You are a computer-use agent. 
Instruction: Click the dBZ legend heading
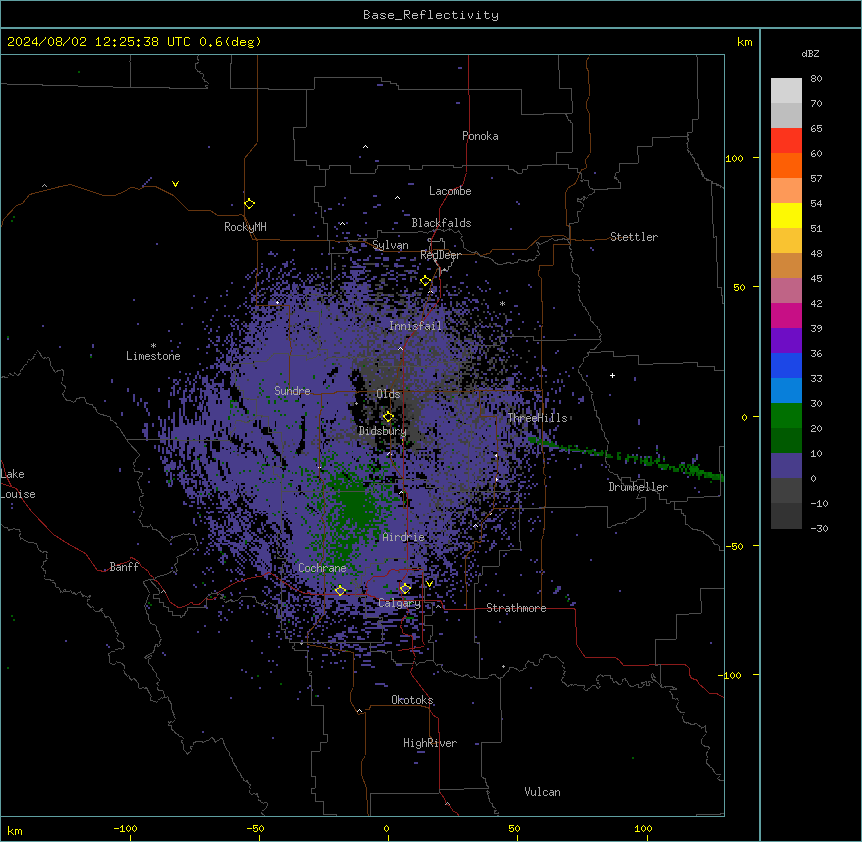[810, 53]
